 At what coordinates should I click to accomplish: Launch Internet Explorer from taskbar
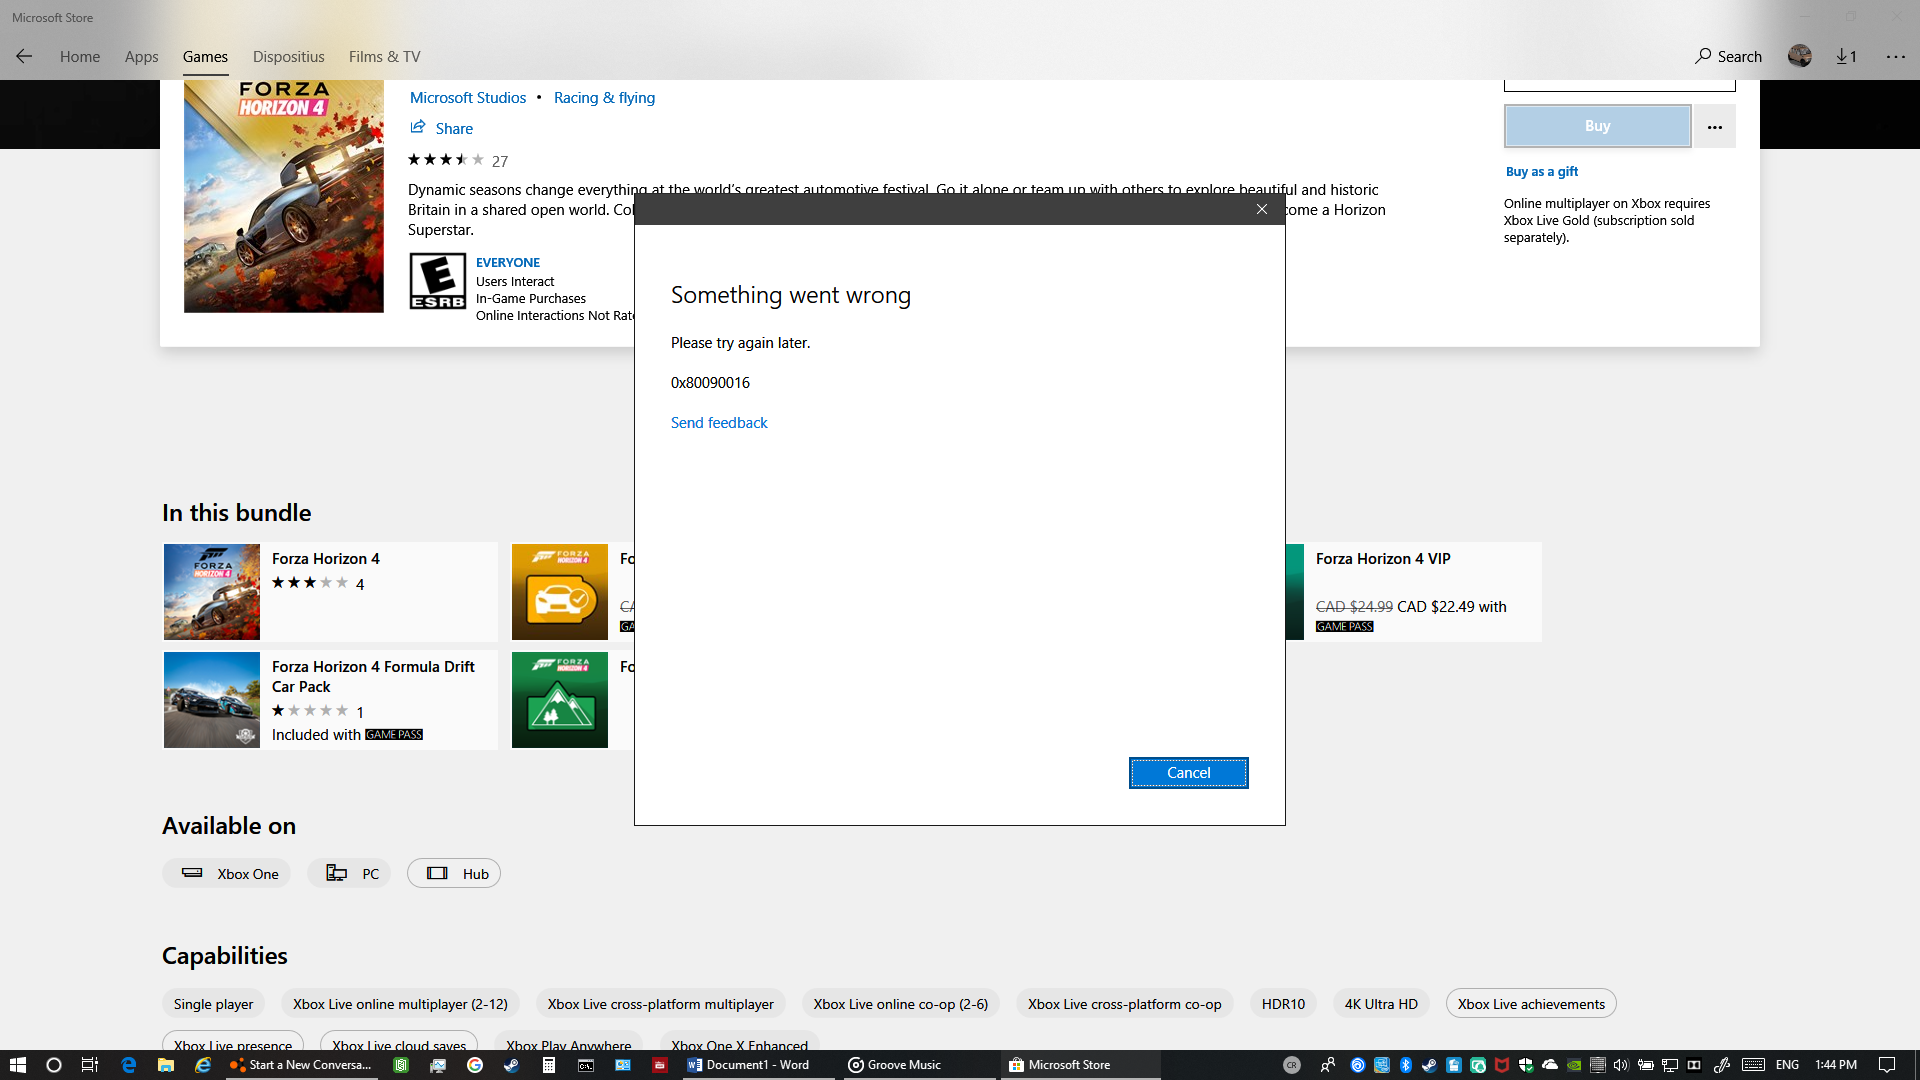point(203,1065)
